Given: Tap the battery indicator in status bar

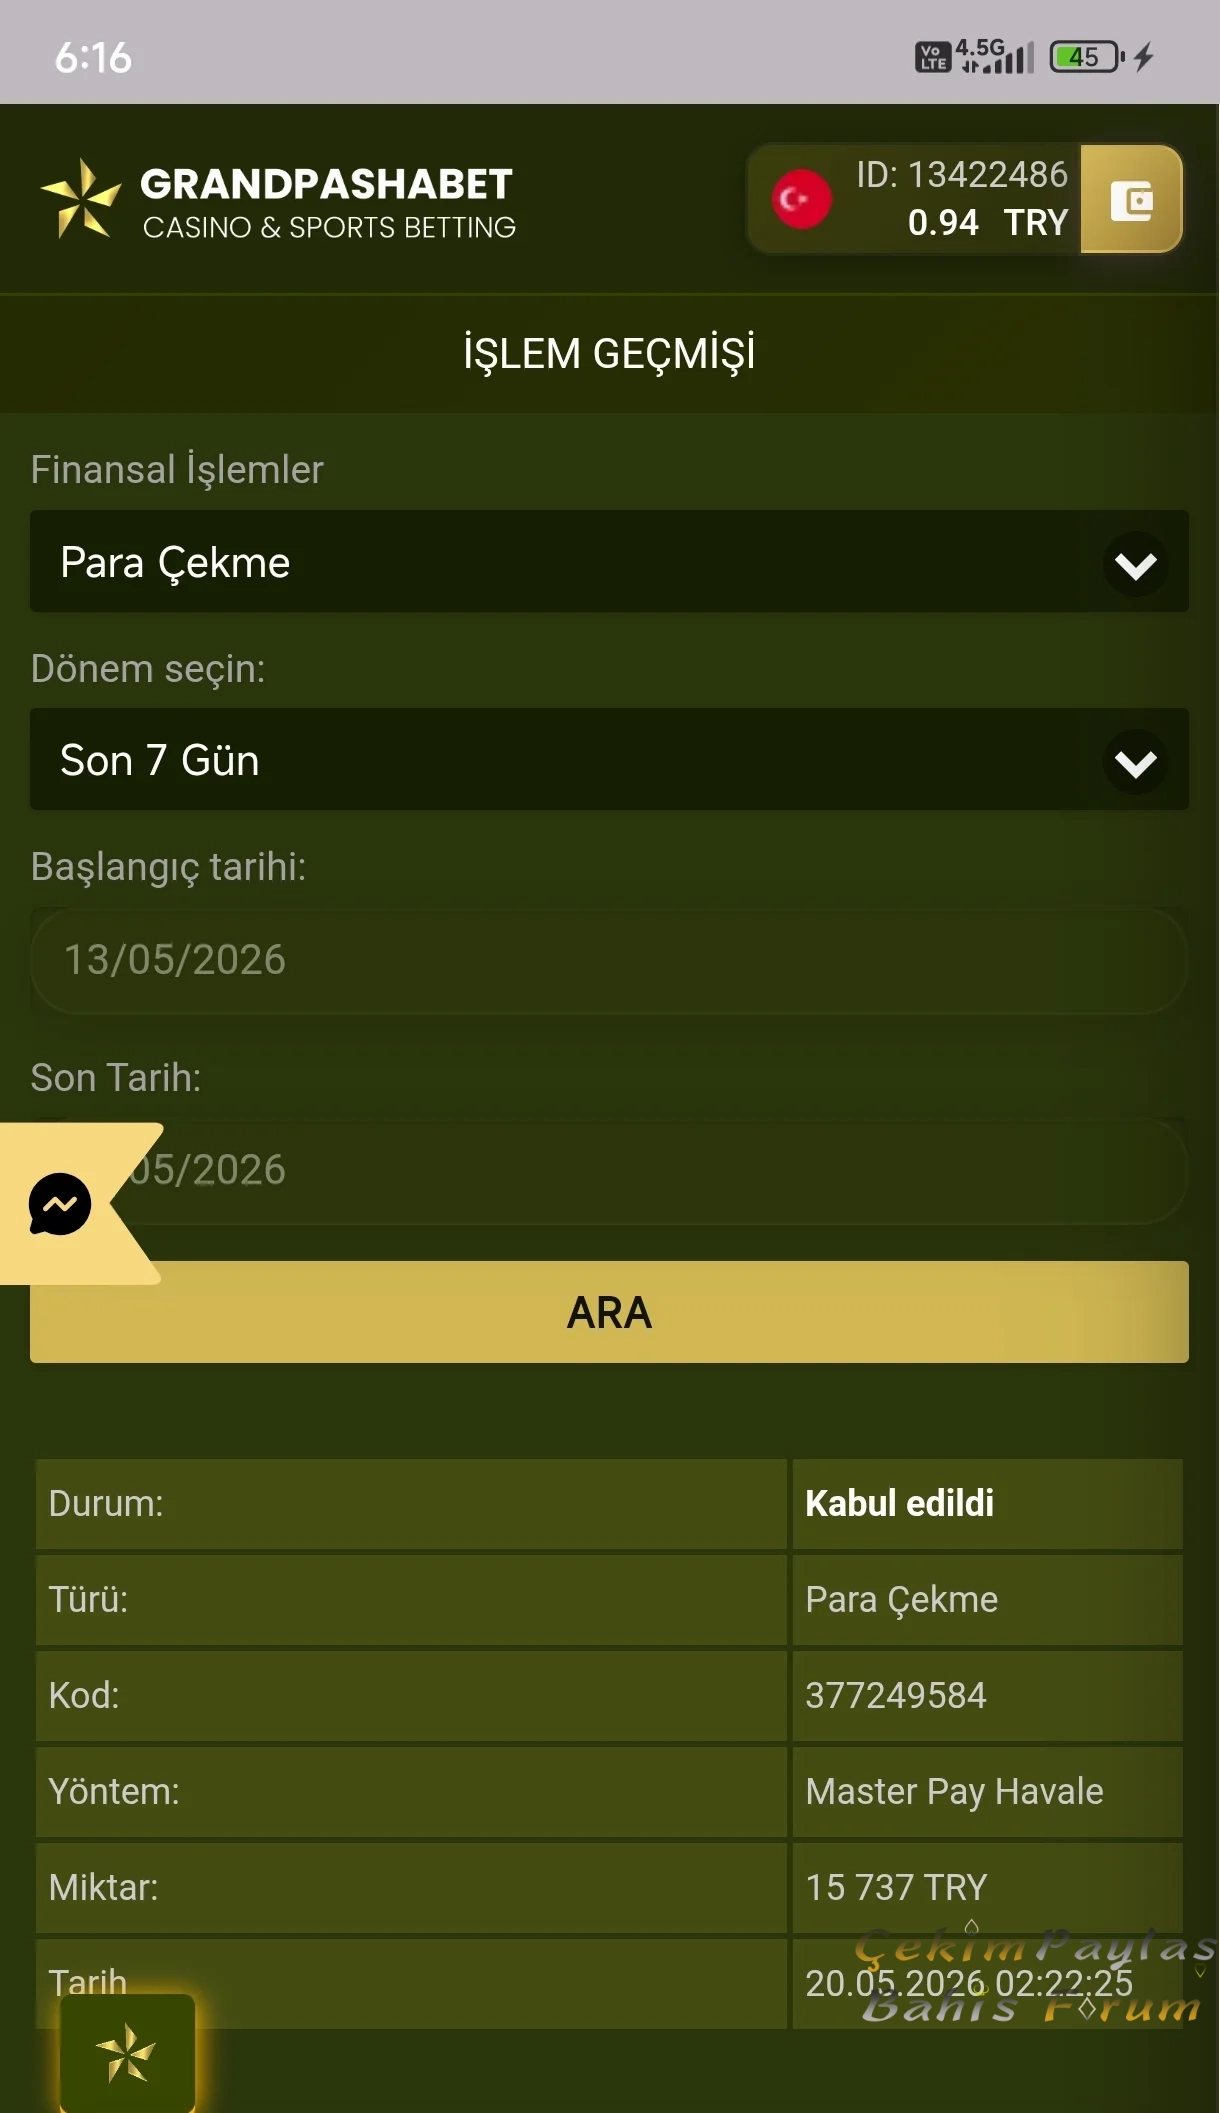Looking at the screenshot, I should coord(1088,57).
